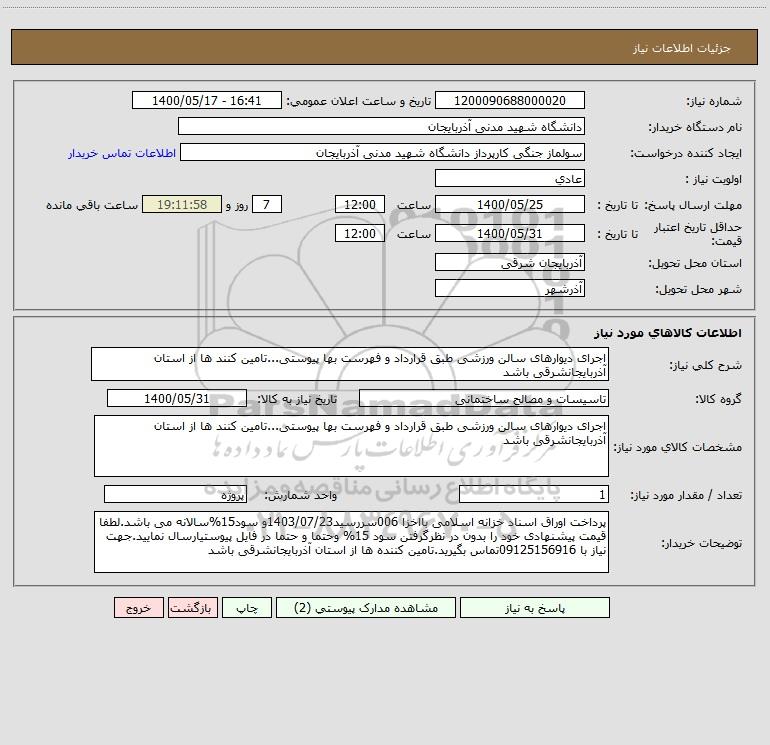Viewport: 770px width, 745px height.
Task: Click the اطلاعات کالاهای مورد نیاز section heading
Action: [x=667, y=333]
